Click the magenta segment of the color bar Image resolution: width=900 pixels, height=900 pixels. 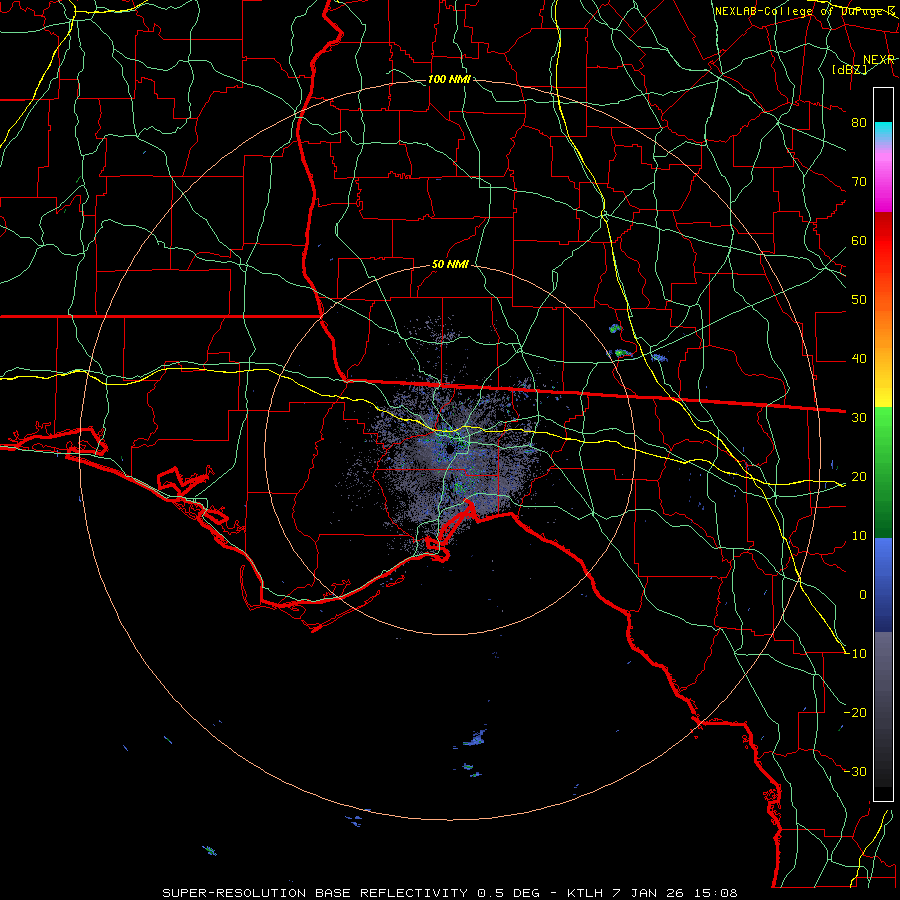[883, 184]
